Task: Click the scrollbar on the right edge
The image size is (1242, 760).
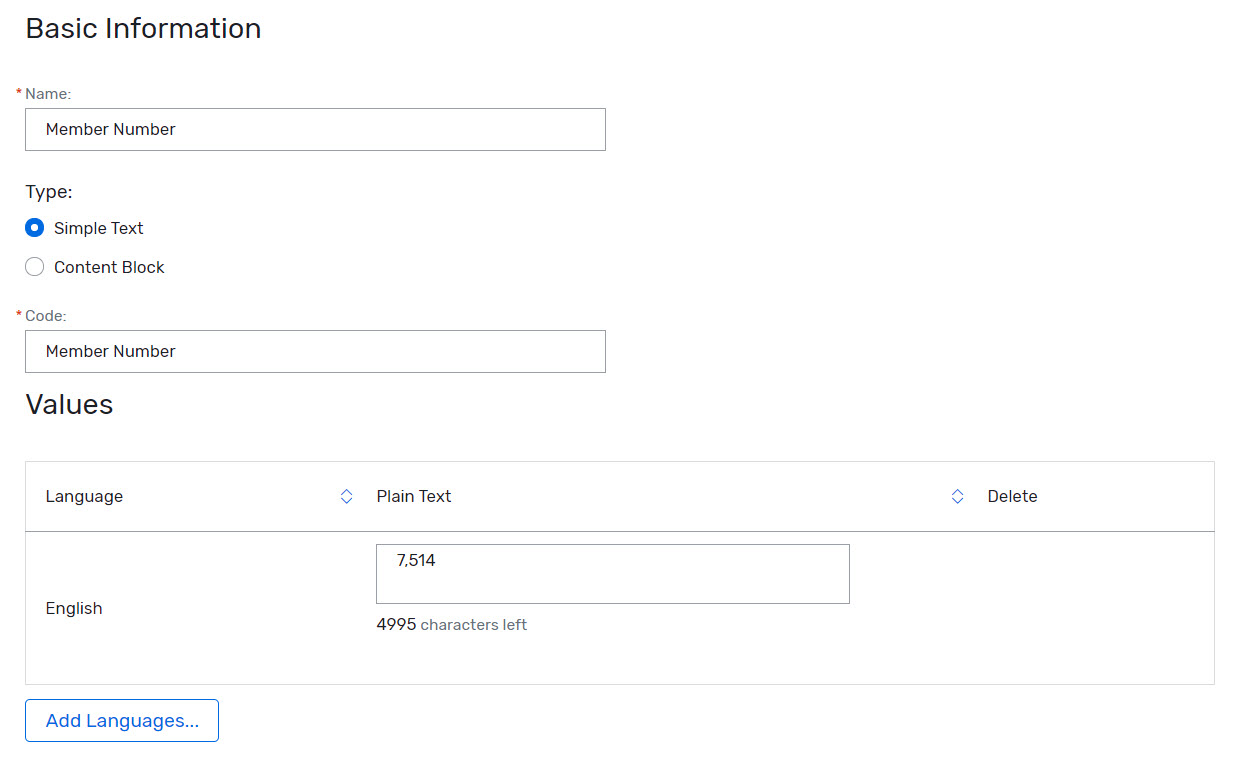Action: (x=1237, y=380)
